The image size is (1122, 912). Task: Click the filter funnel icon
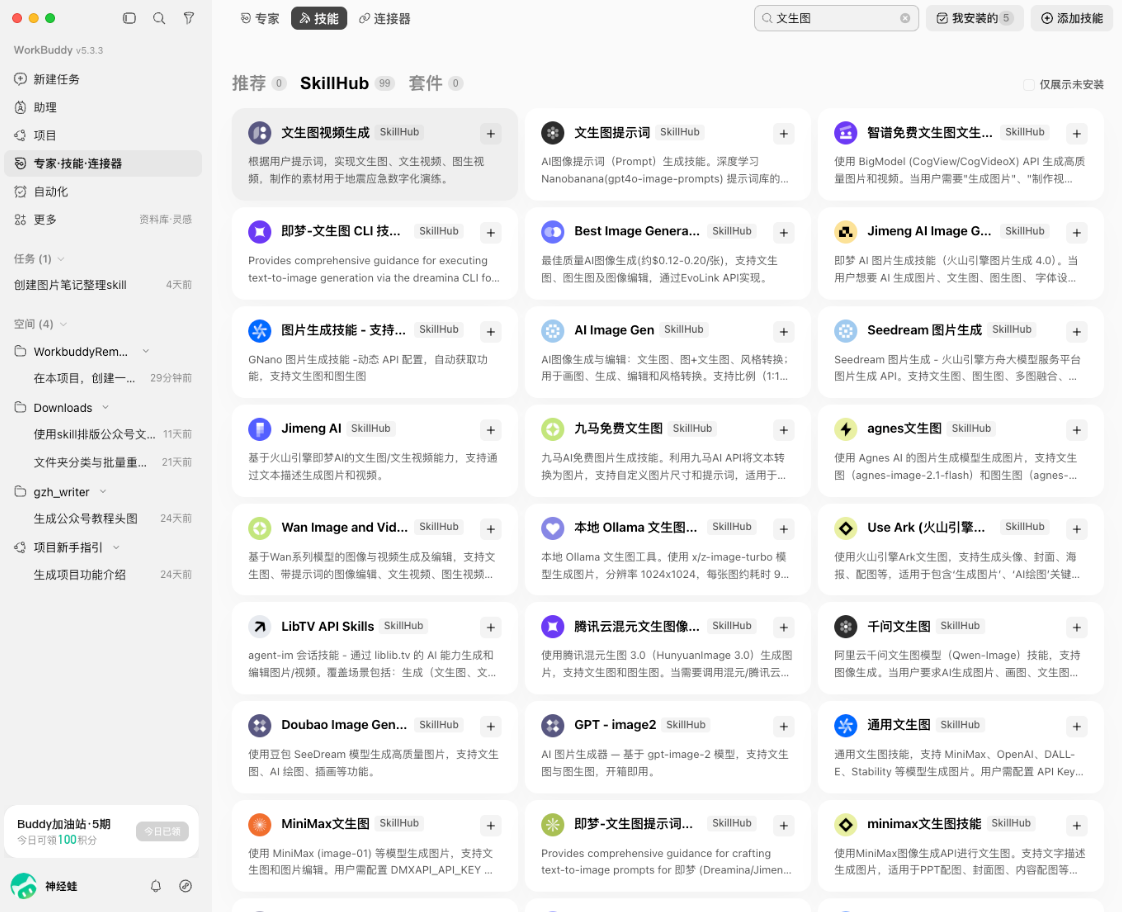coord(189,18)
